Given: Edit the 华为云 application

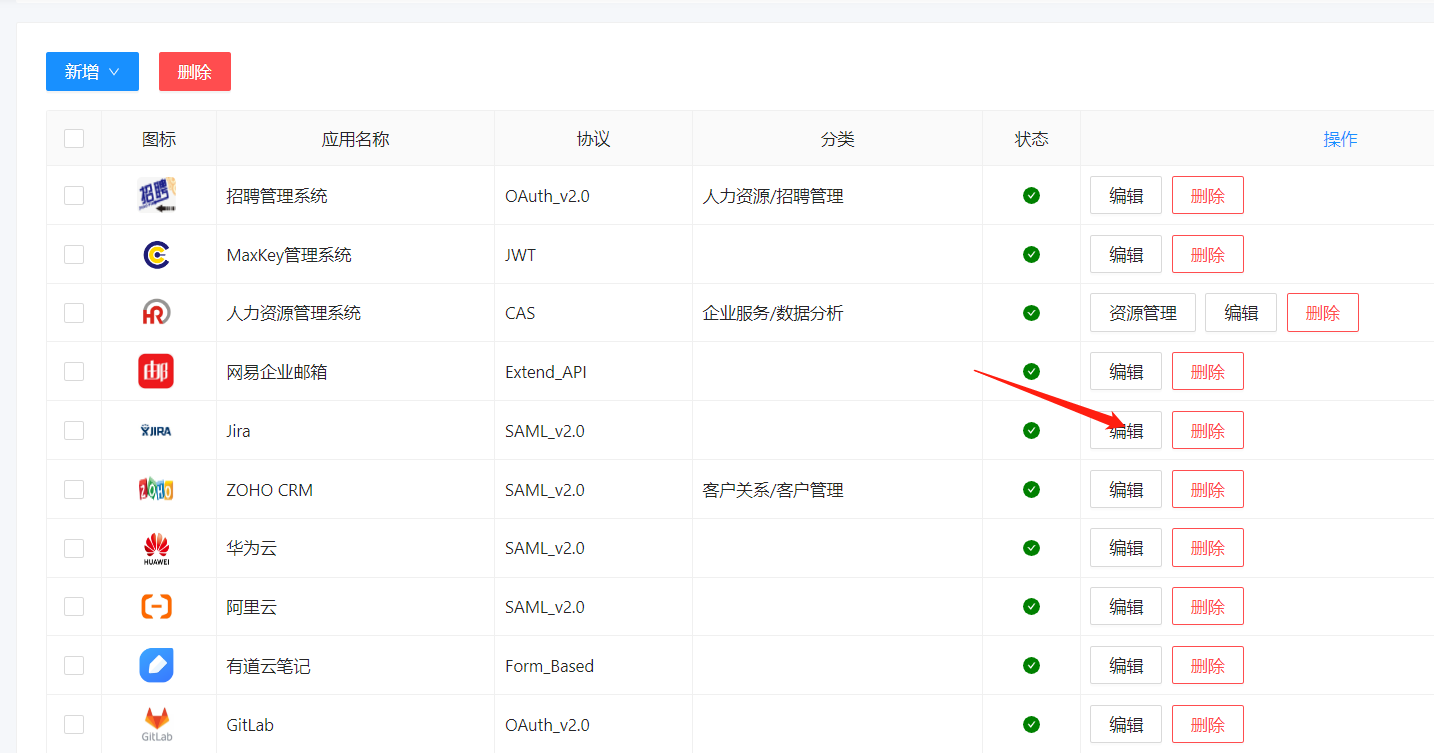Looking at the screenshot, I should pyautogui.click(x=1126, y=548).
